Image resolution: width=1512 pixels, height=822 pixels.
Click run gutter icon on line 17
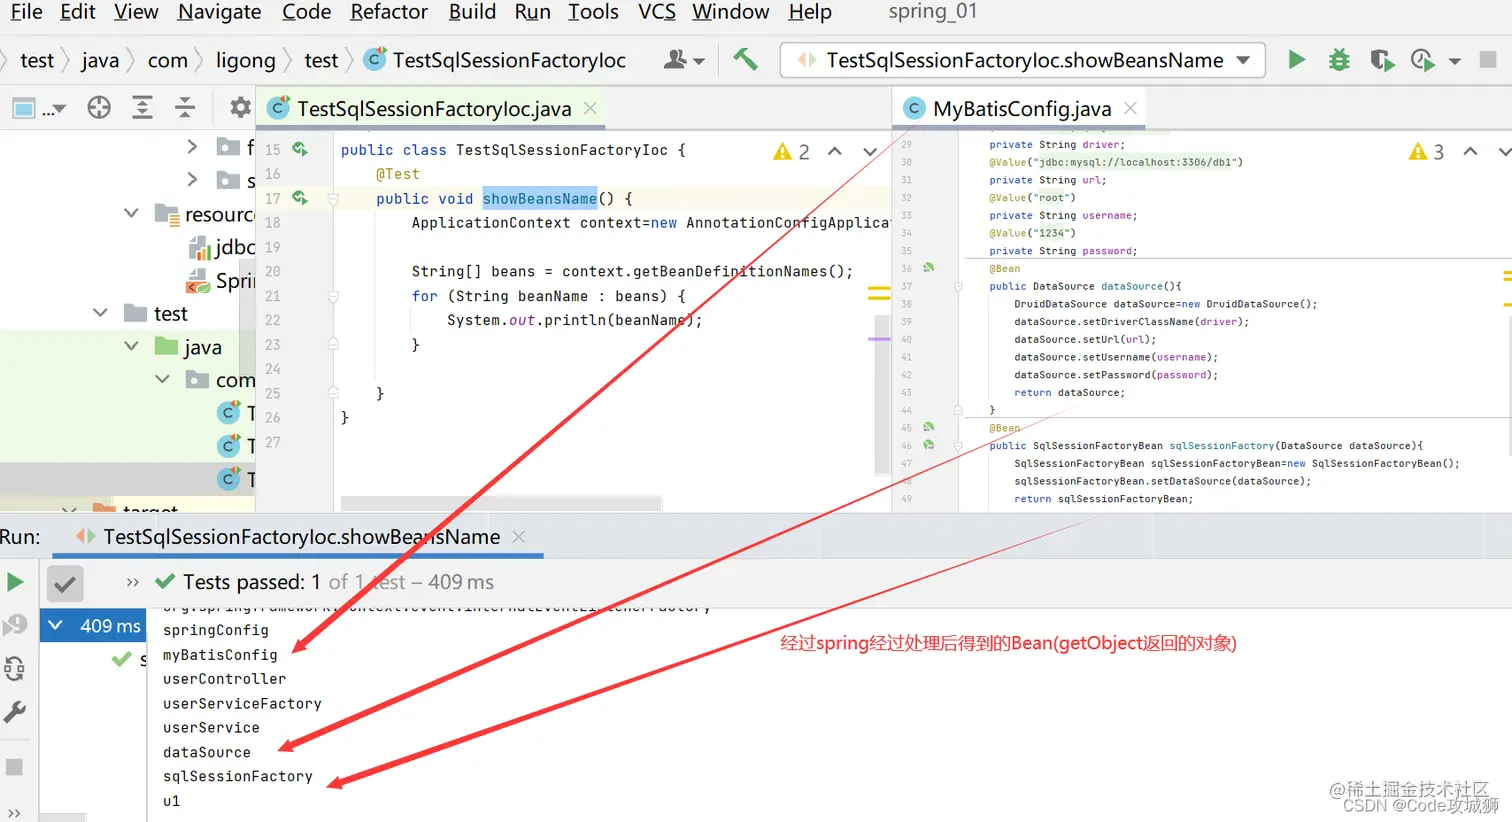pyautogui.click(x=299, y=198)
